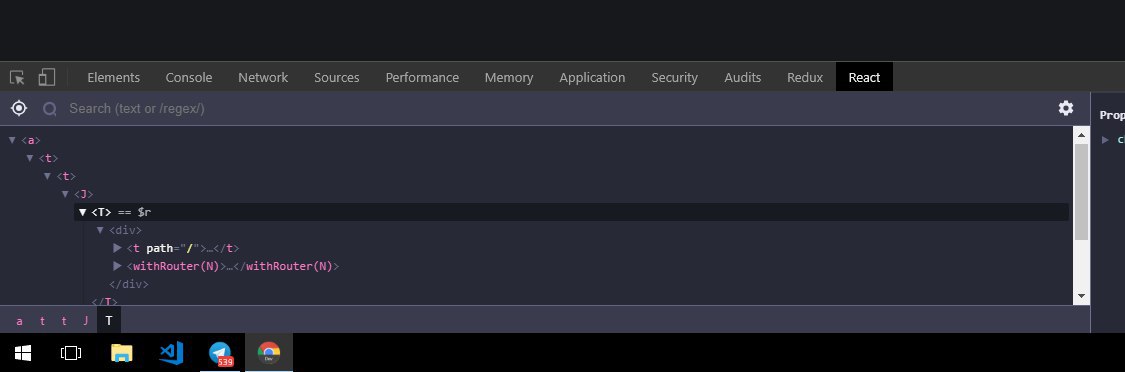
Task: Open Task View in taskbar
Action: point(71,353)
